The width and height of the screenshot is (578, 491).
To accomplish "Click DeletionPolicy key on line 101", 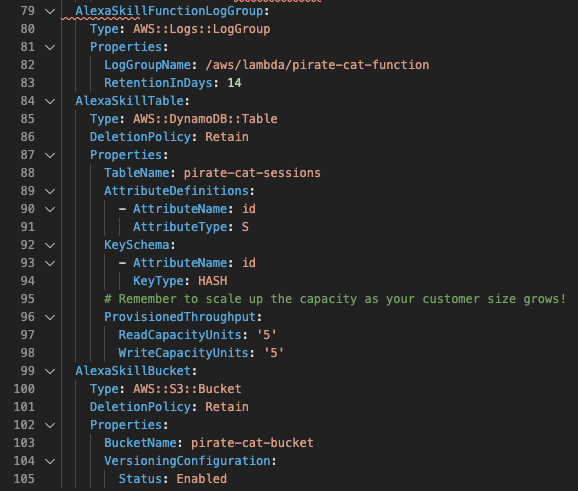I will click(140, 407).
